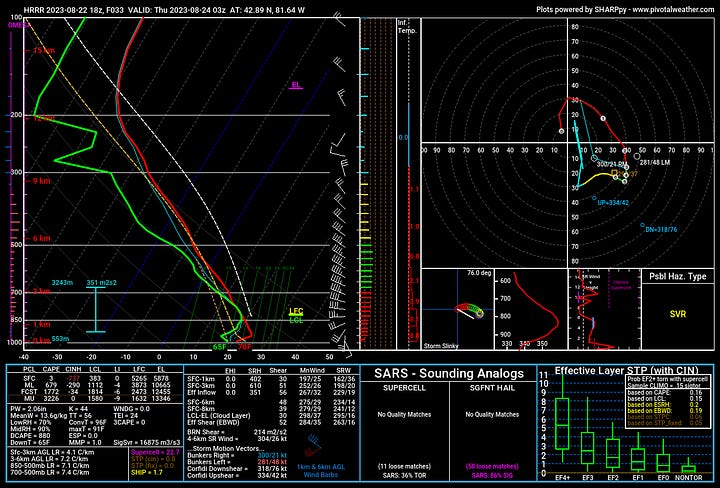Click the yellow SHIP = 1.7 value
The image size is (720, 488).
(x=146, y=472)
